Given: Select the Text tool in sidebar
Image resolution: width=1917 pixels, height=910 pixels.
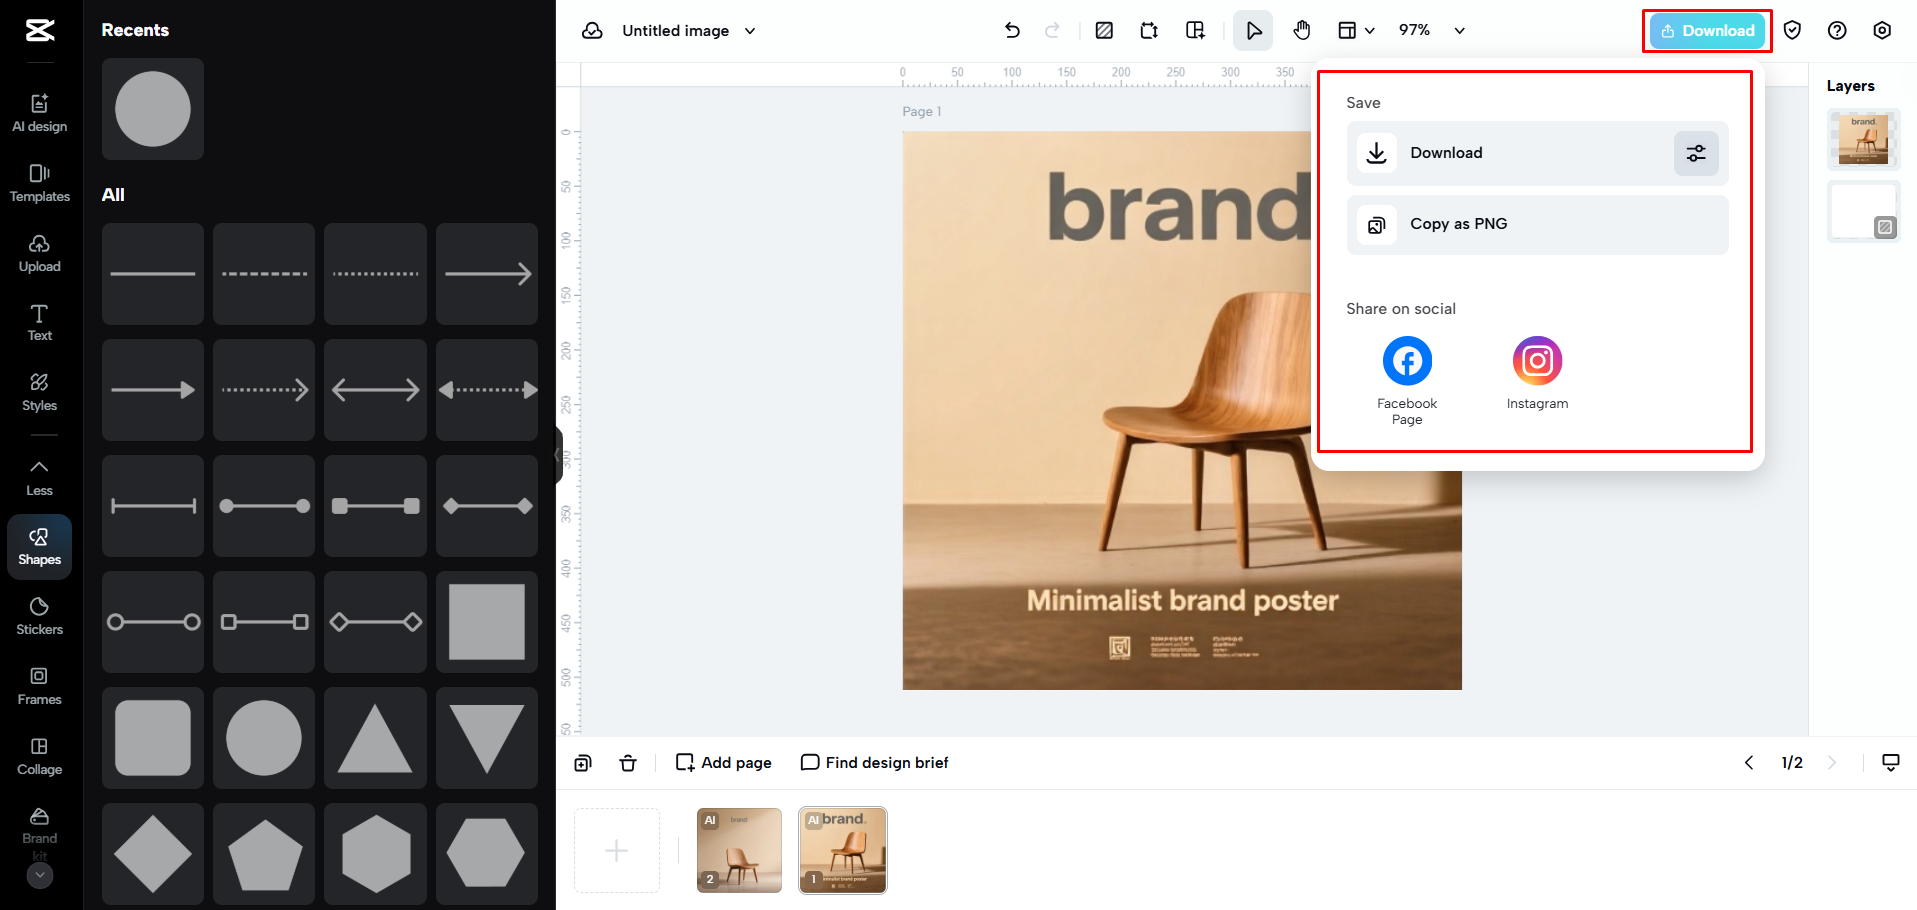Looking at the screenshot, I should (40, 322).
